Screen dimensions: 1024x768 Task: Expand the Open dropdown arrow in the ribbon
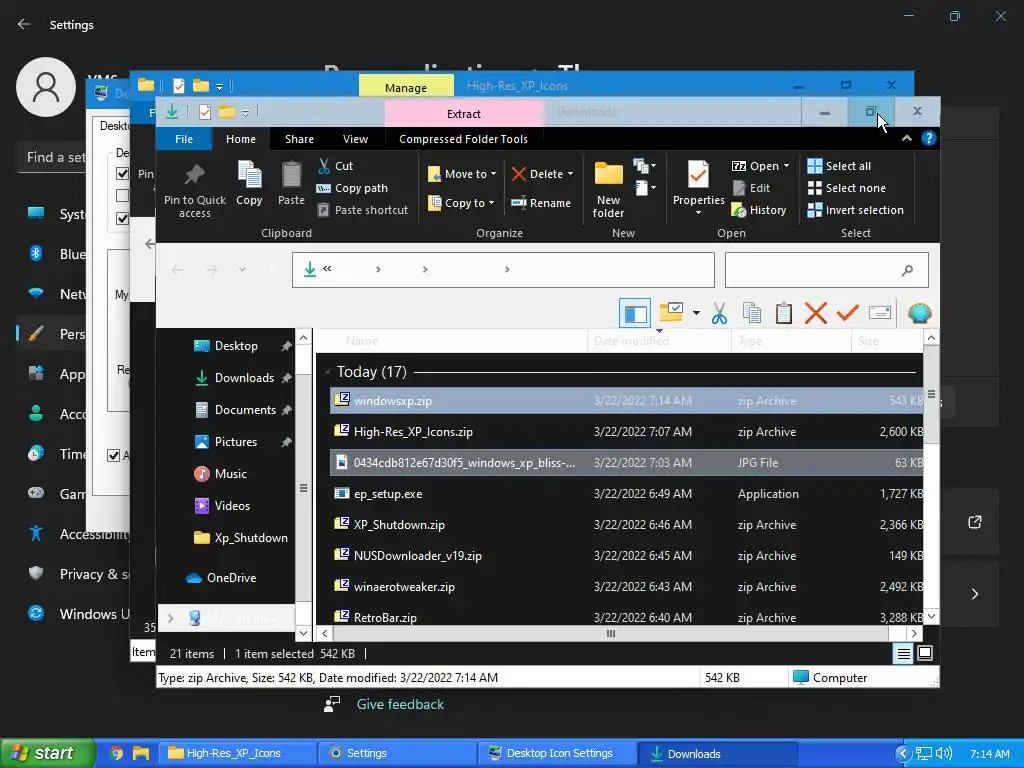786,166
